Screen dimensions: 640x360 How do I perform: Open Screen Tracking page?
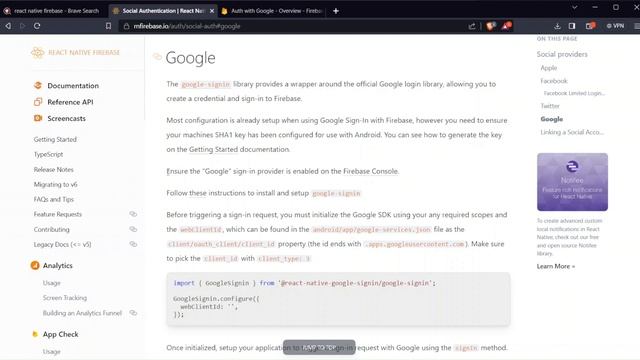65,298
